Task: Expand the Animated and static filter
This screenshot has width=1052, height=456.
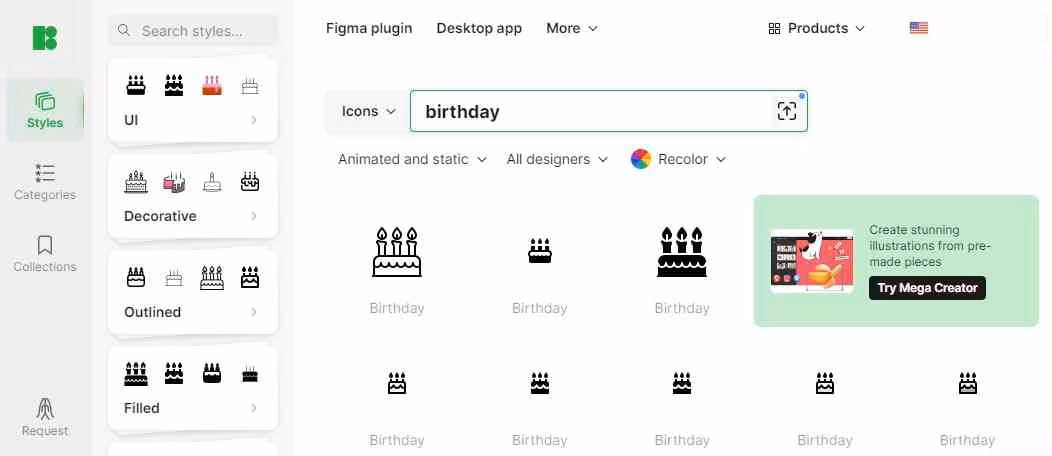Action: 412,159
